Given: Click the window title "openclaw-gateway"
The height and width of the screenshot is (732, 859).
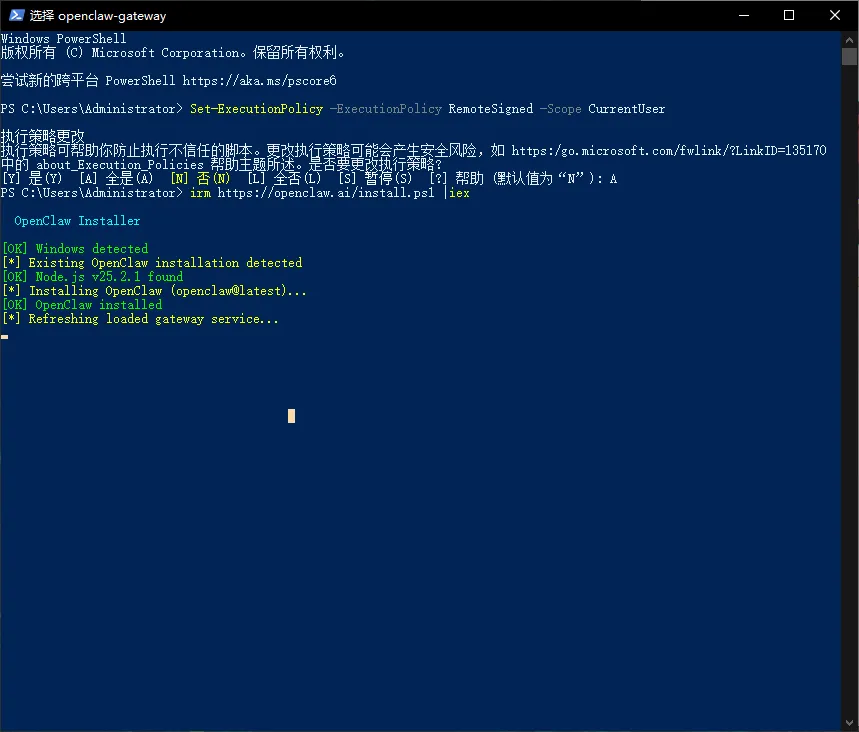Looking at the screenshot, I should [x=112, y=16].
